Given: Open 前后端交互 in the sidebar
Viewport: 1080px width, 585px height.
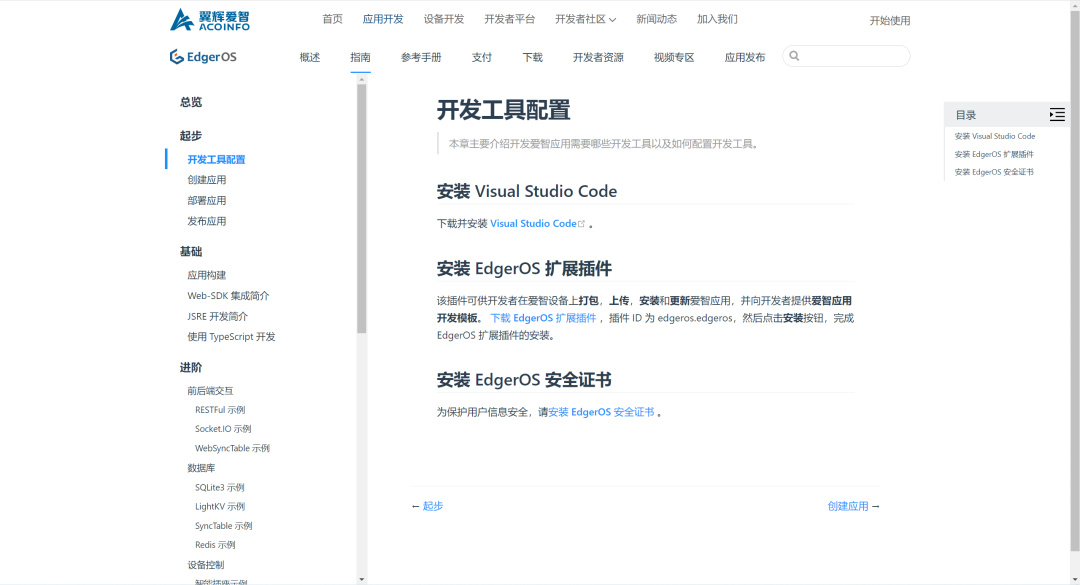Looking at the screenshot, I should (210, 391).
